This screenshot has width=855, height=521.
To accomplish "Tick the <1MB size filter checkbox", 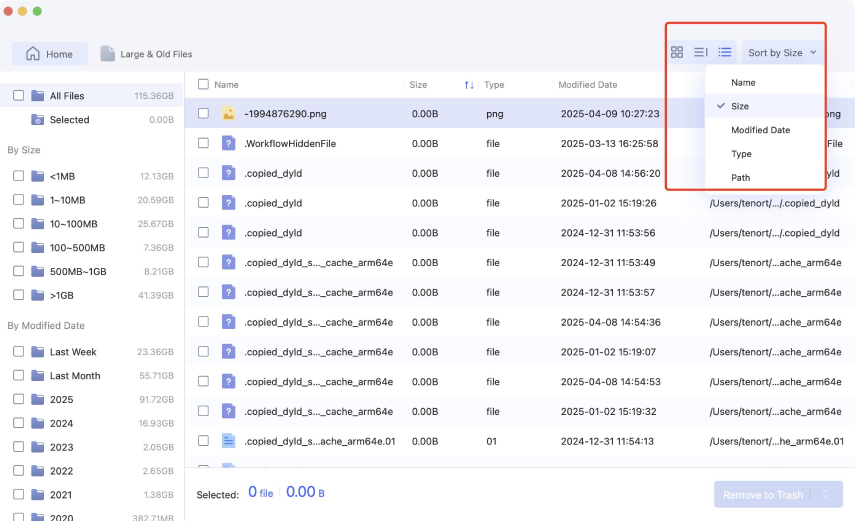I will 19,176.
